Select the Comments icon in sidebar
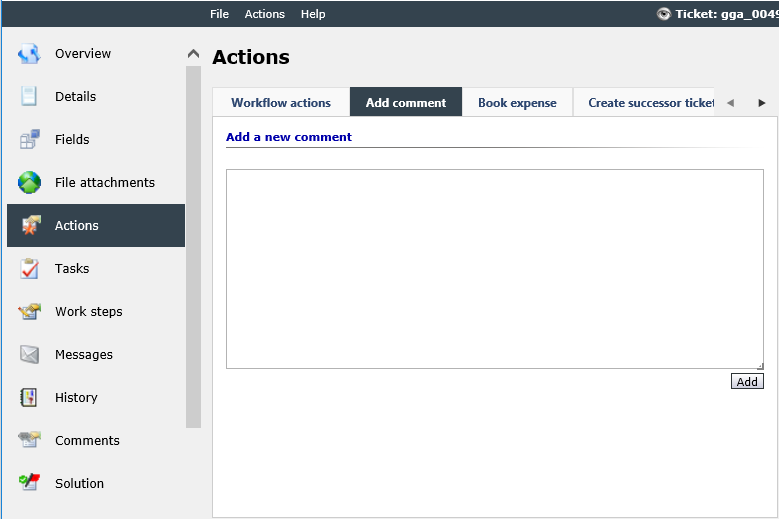Viewport: 779px width, 519px height. (29, 440)
